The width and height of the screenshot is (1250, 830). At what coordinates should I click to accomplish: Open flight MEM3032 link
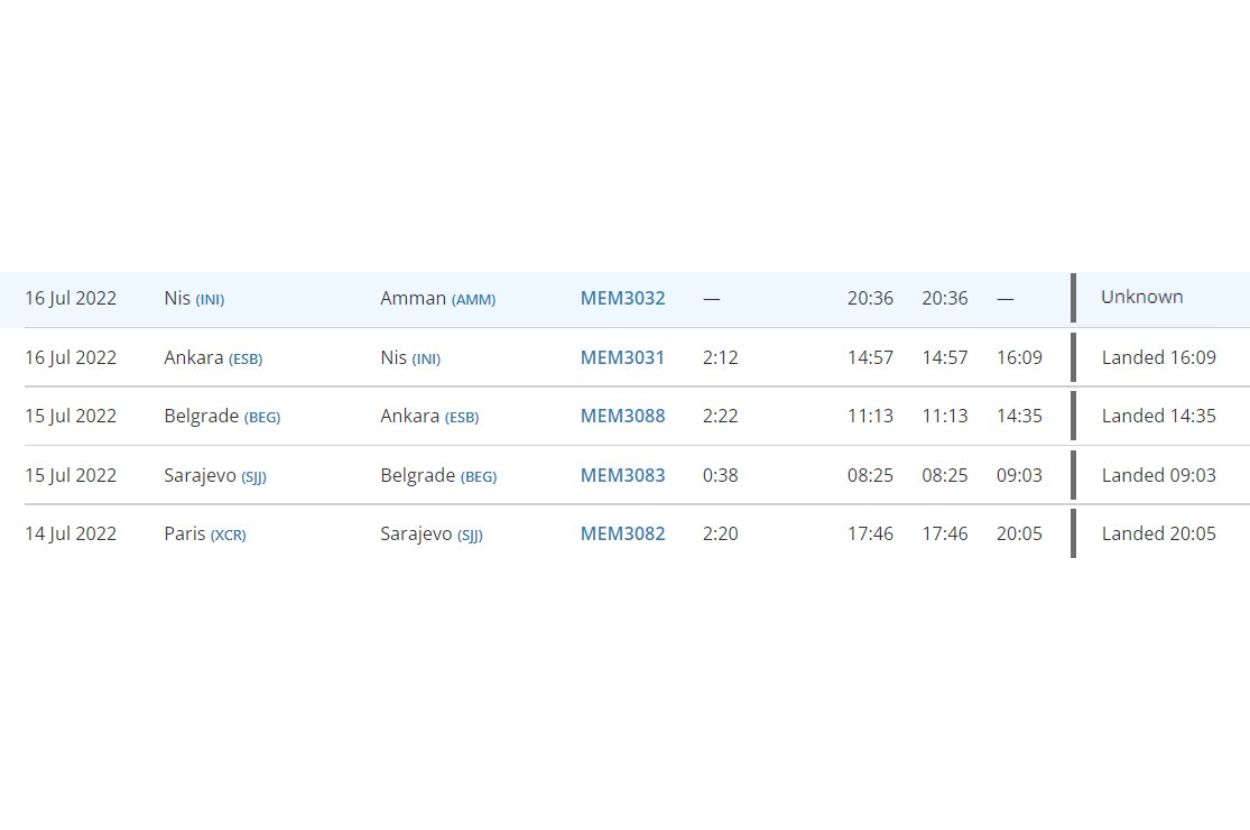point(622,298)
